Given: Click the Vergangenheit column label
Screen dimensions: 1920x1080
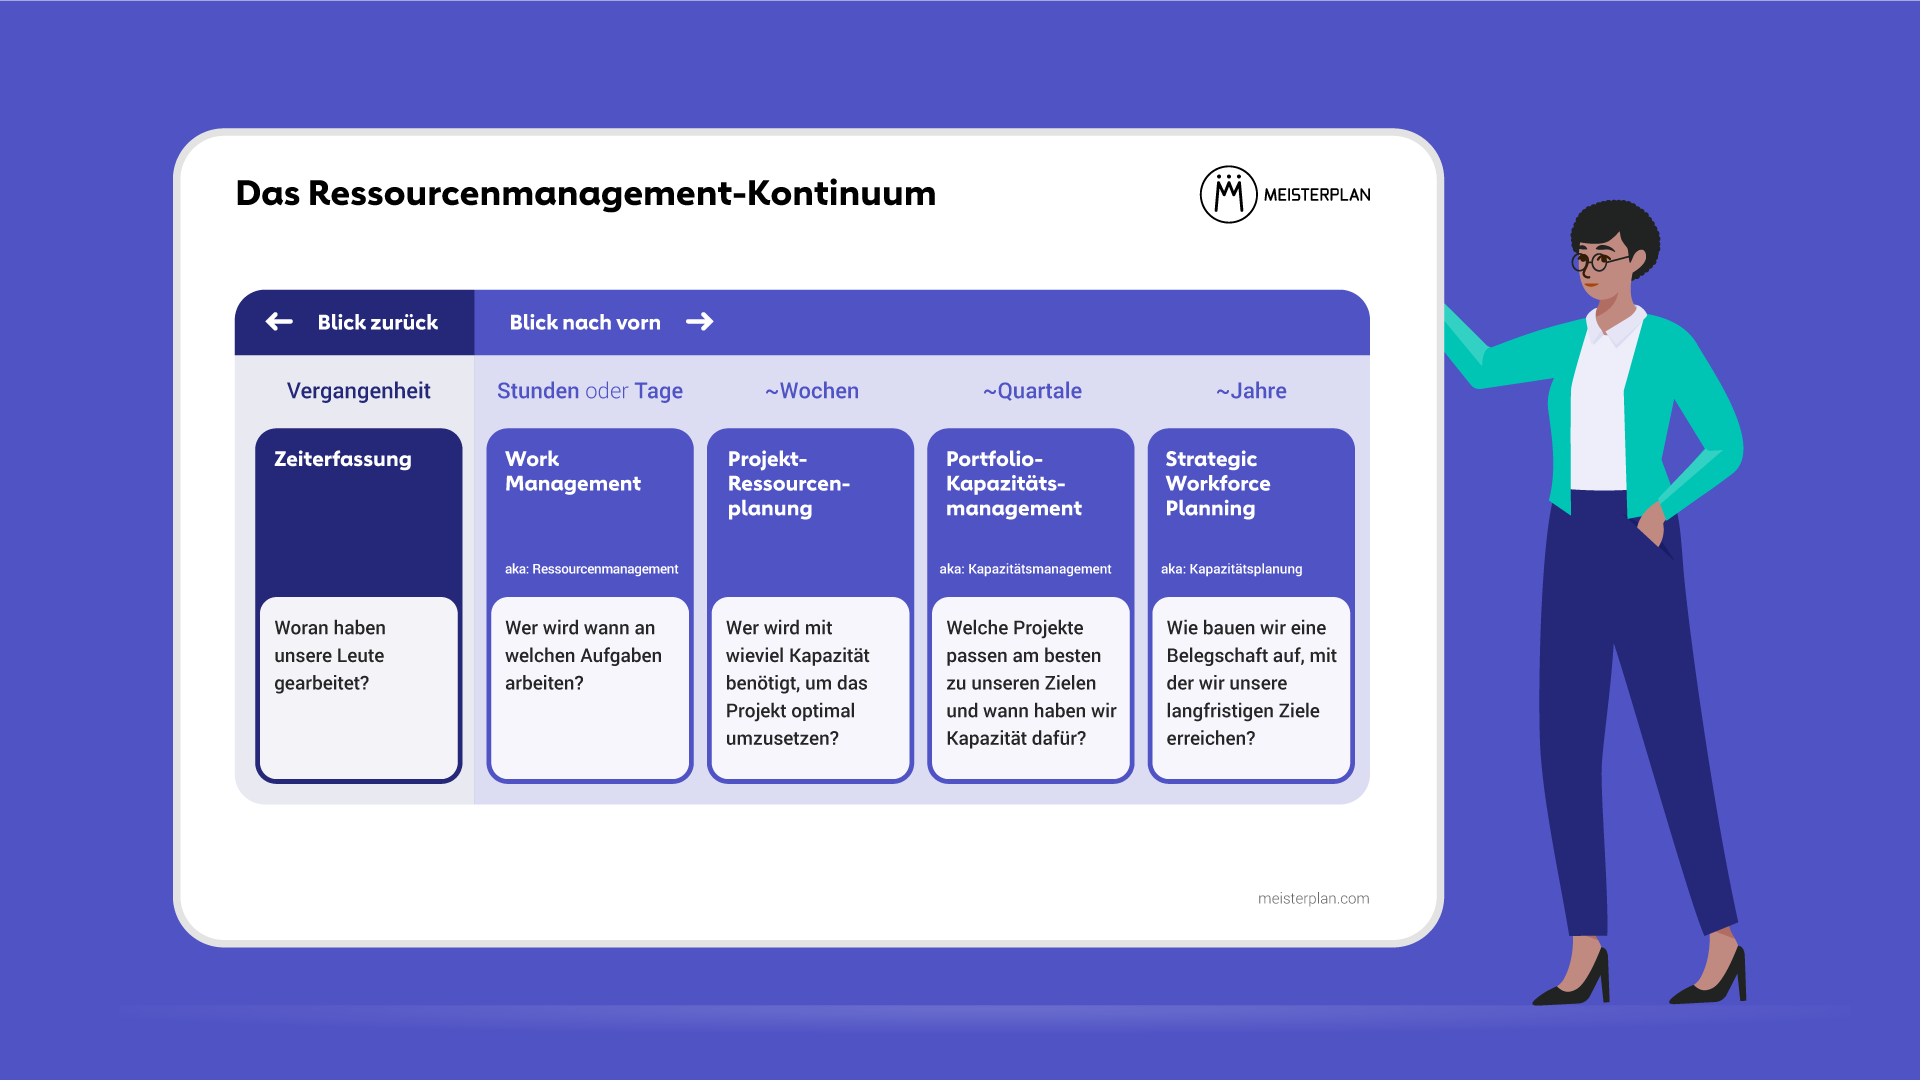Looking at the screenshot, I should point(358,391).
